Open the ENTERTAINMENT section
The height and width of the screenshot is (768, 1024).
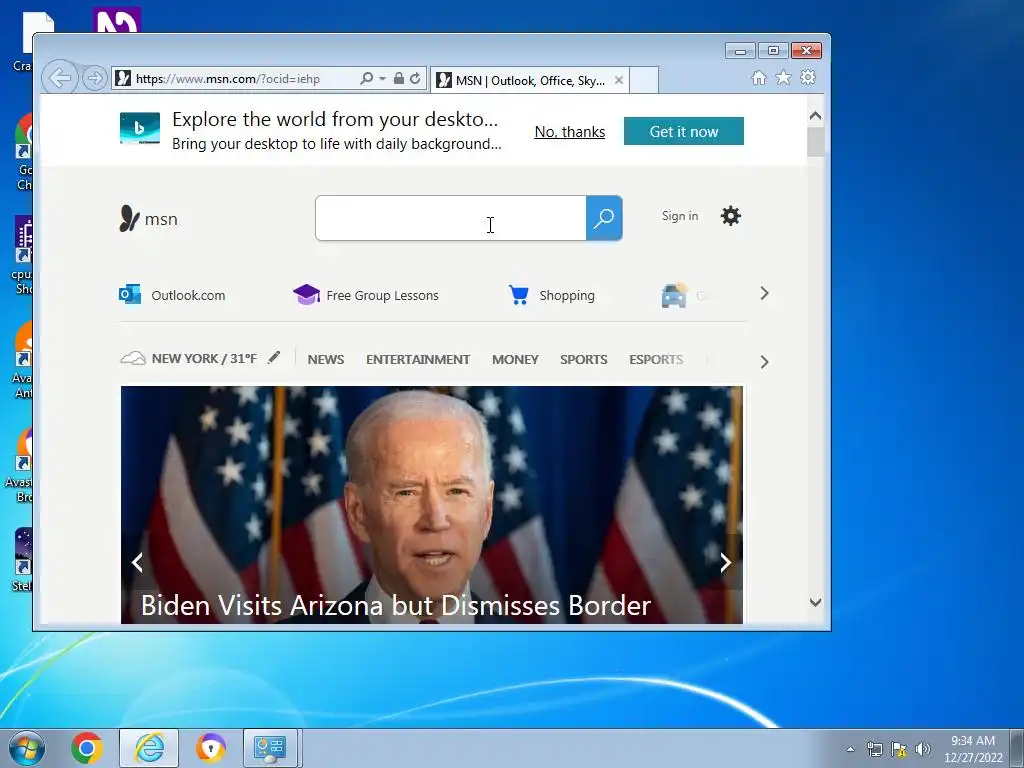tap(418, 359)
